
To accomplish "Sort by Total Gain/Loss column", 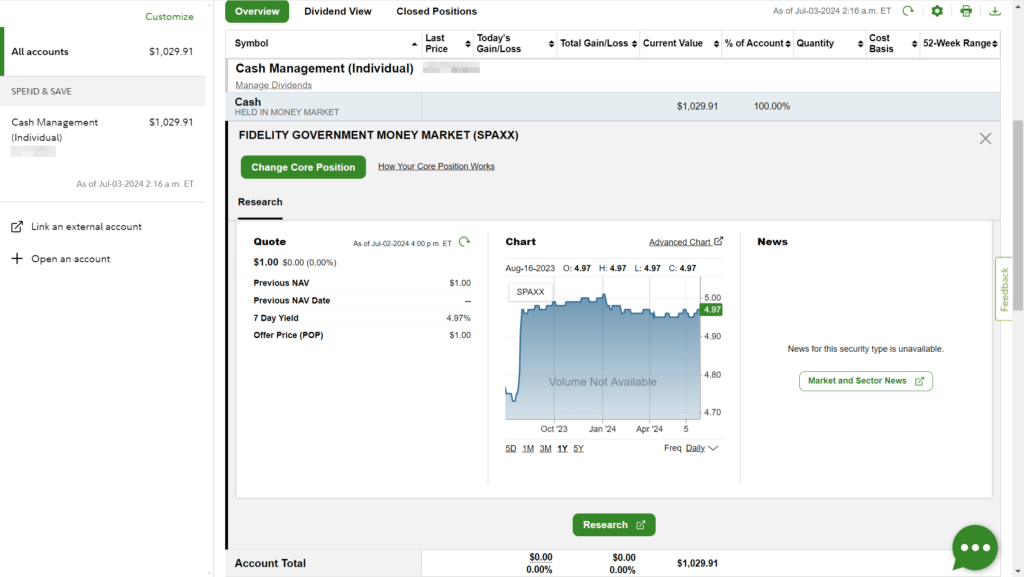I will click(634, 44).
